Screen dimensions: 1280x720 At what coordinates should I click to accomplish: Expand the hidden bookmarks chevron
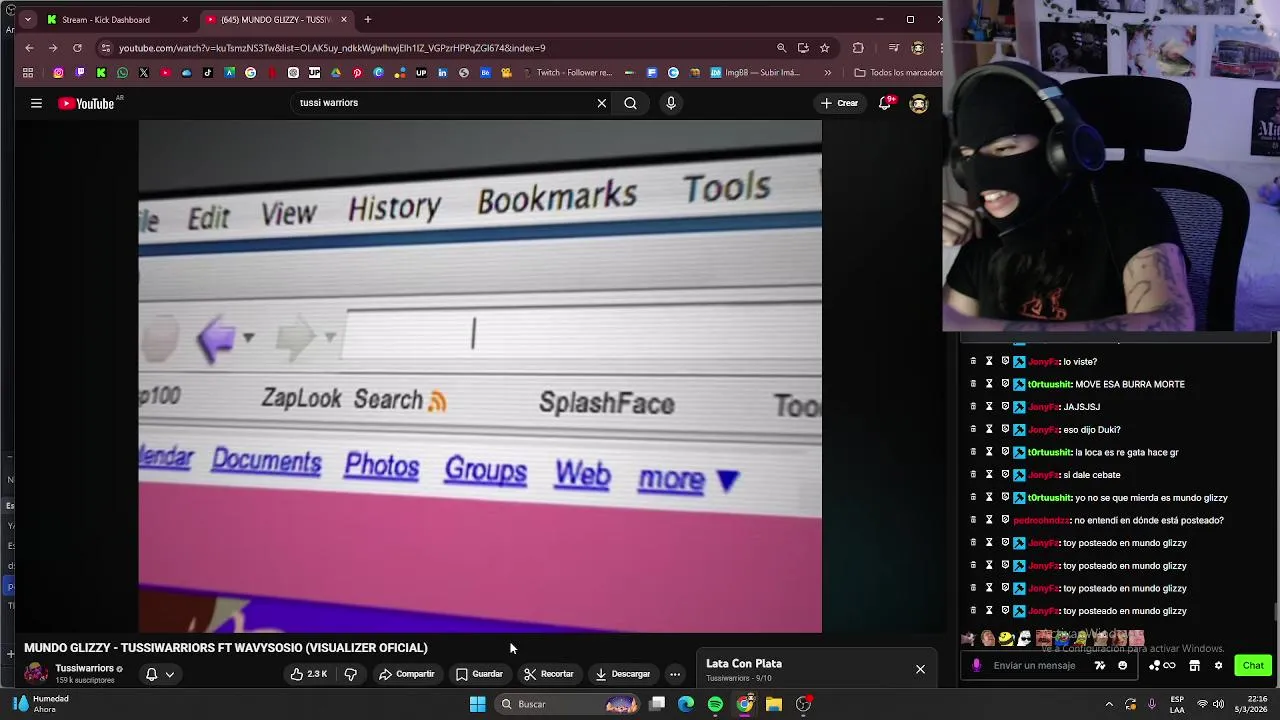[x=827, y=73]
